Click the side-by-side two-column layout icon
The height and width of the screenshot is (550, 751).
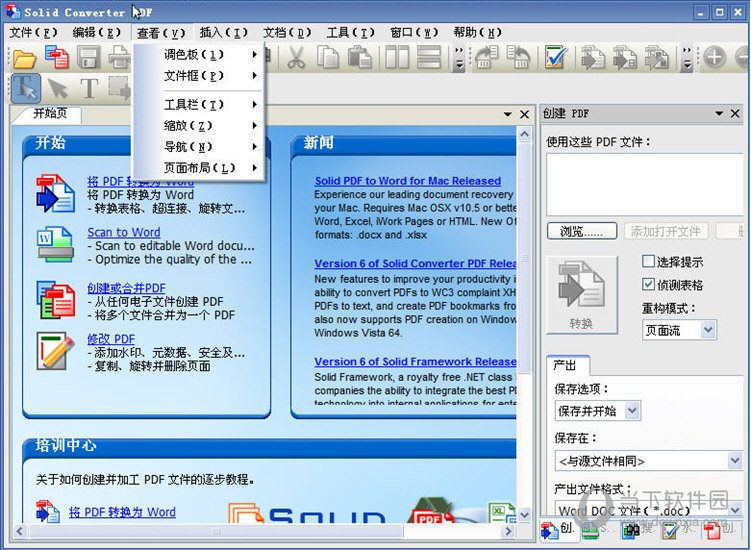point(397,57)
